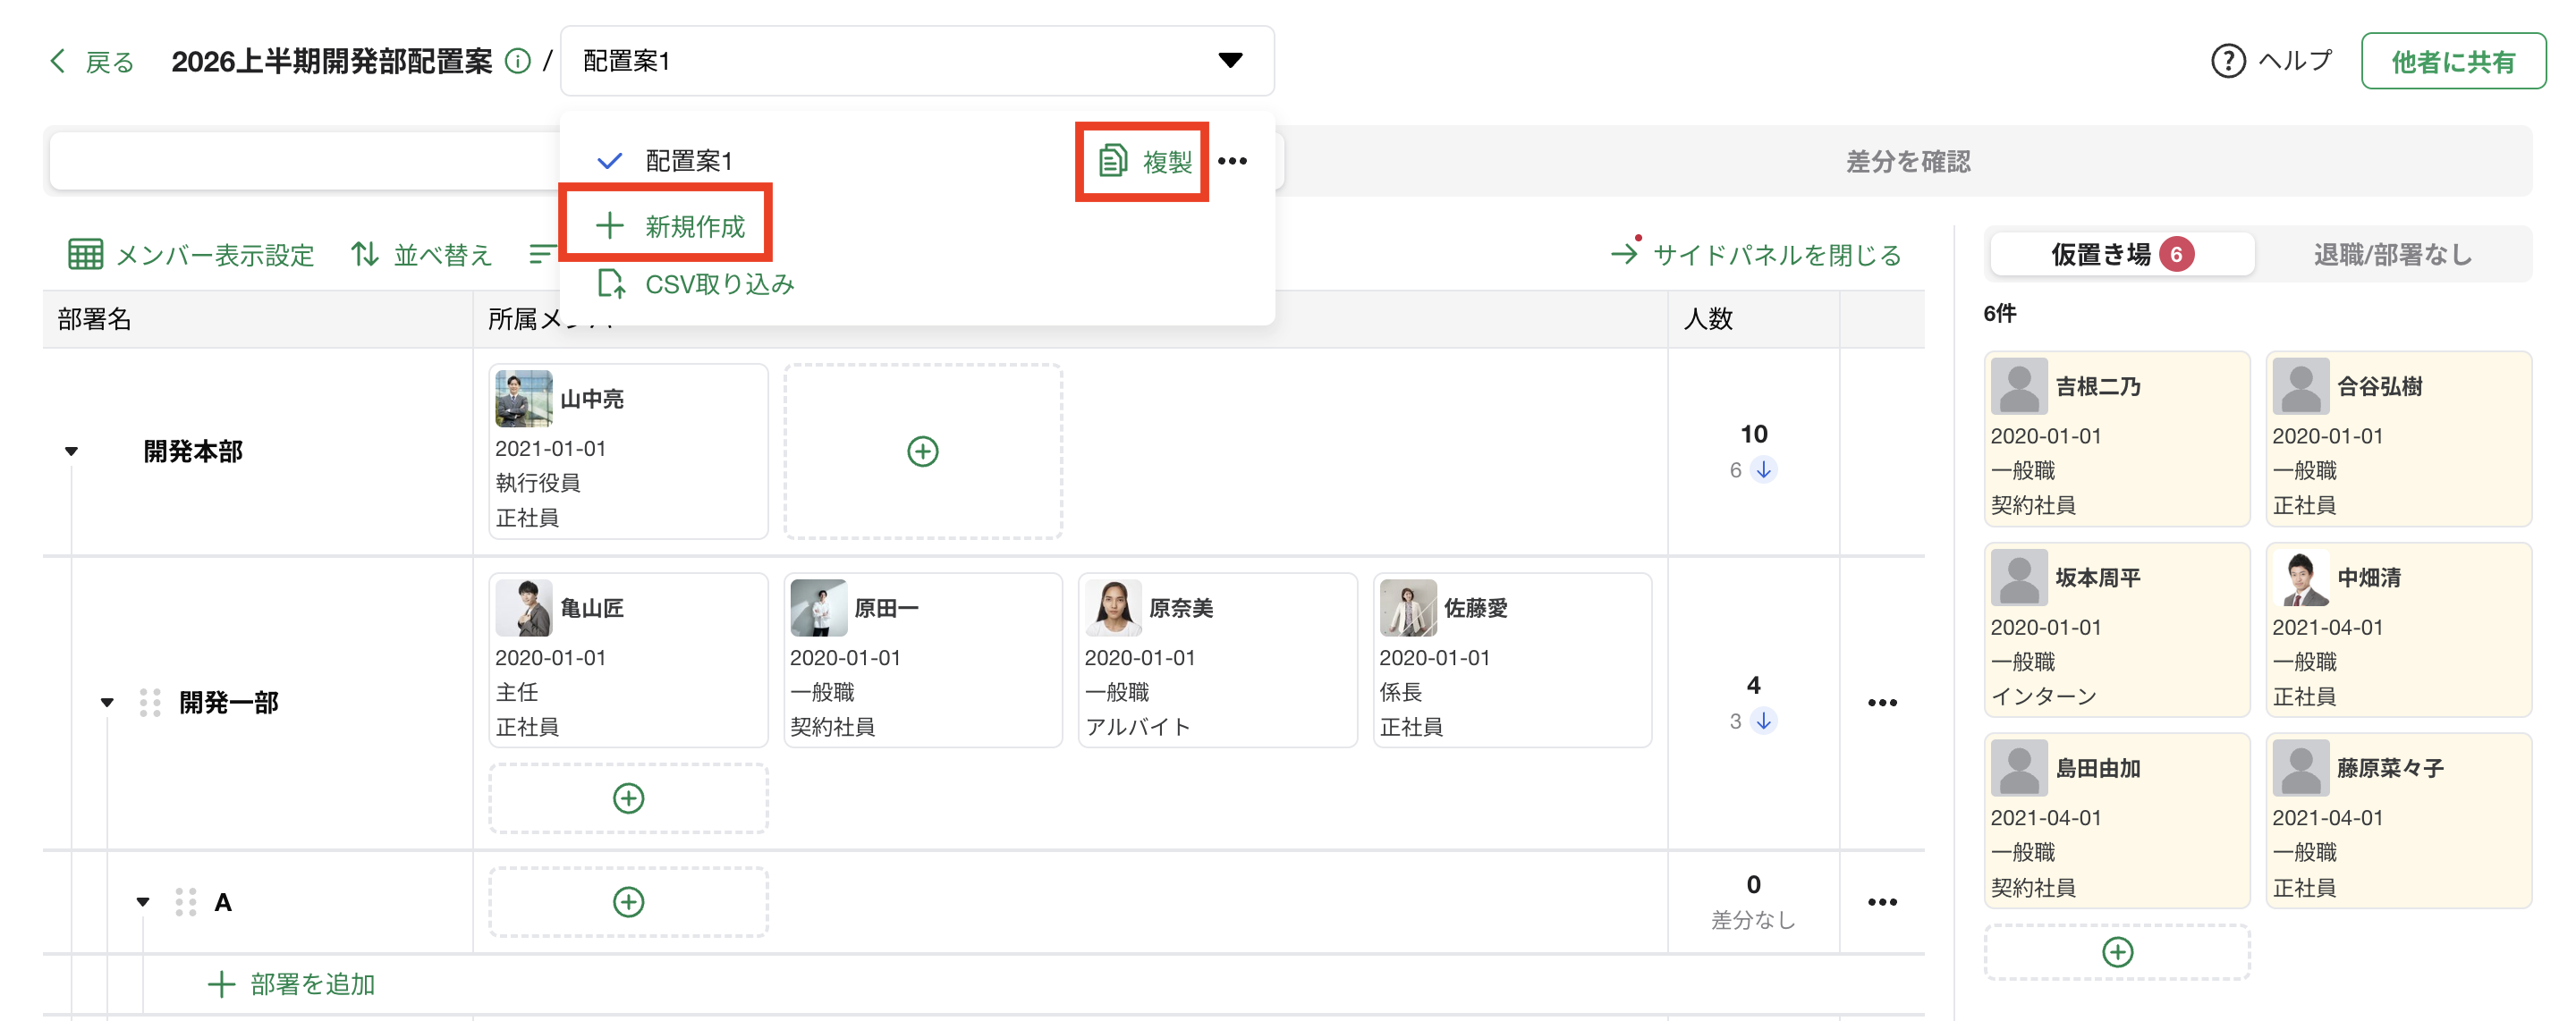Viewport: 2576px width, 1021px height.
Task: Select checked 配置案1 option in list
Action: pos(688,161)
